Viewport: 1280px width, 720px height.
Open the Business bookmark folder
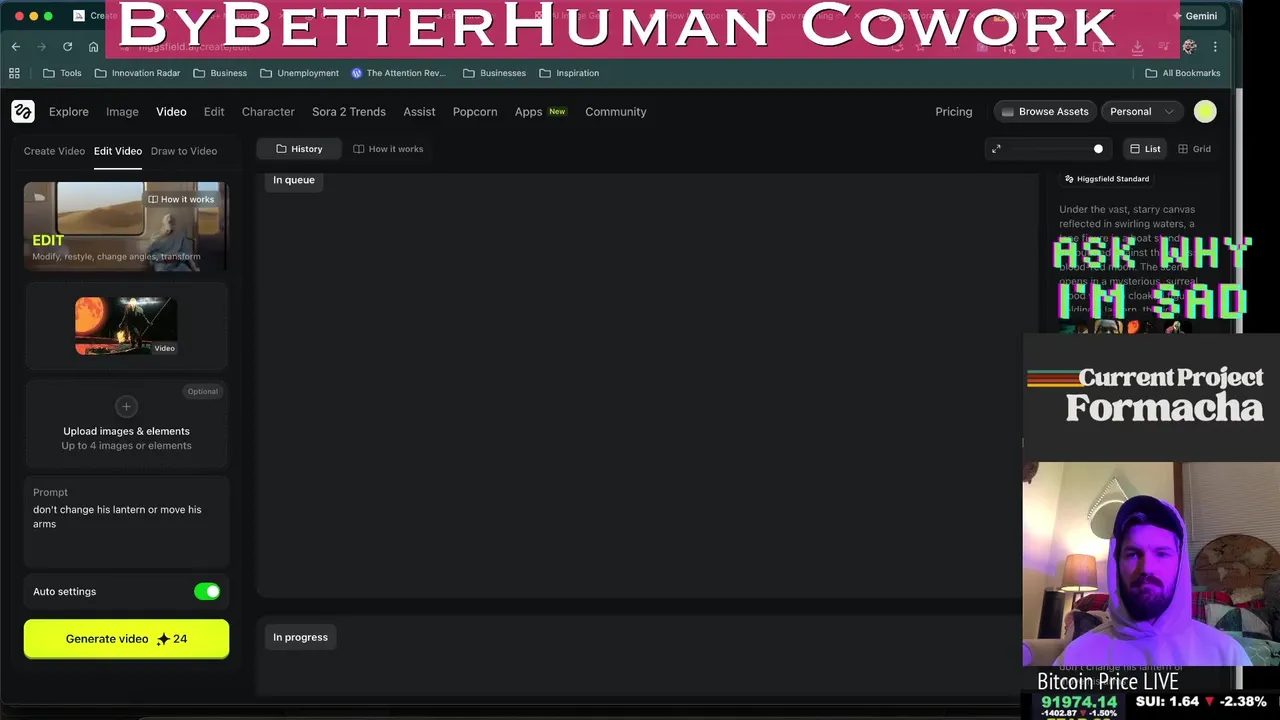220,73
